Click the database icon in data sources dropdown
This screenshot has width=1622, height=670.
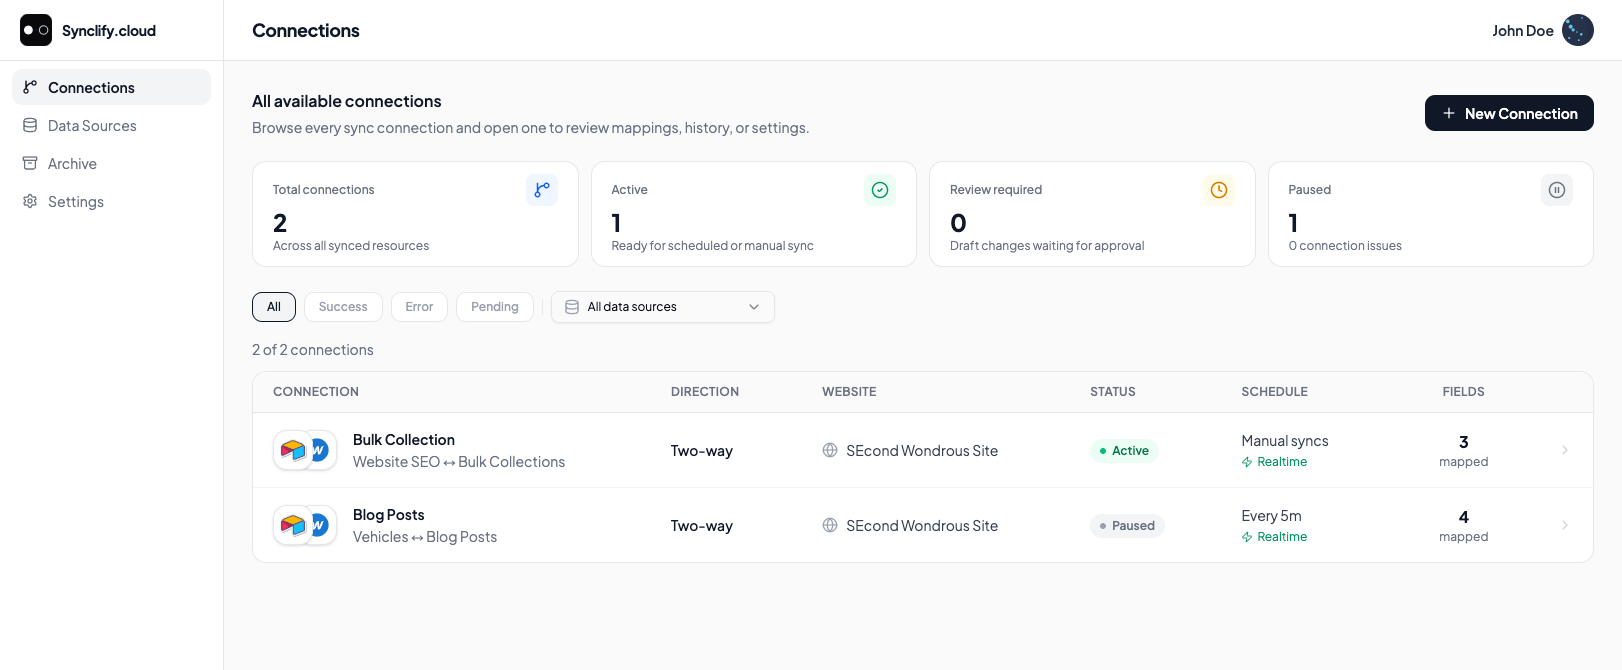572,307
